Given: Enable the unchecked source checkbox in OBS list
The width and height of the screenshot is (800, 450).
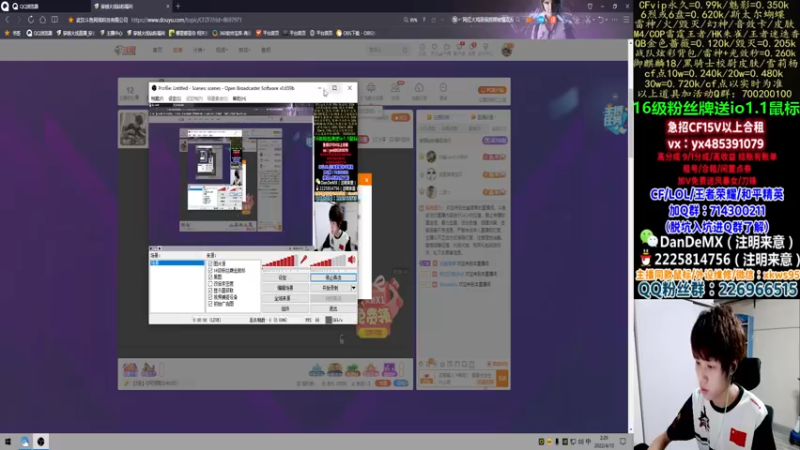Looking at the screenshot, I should 210,284.
